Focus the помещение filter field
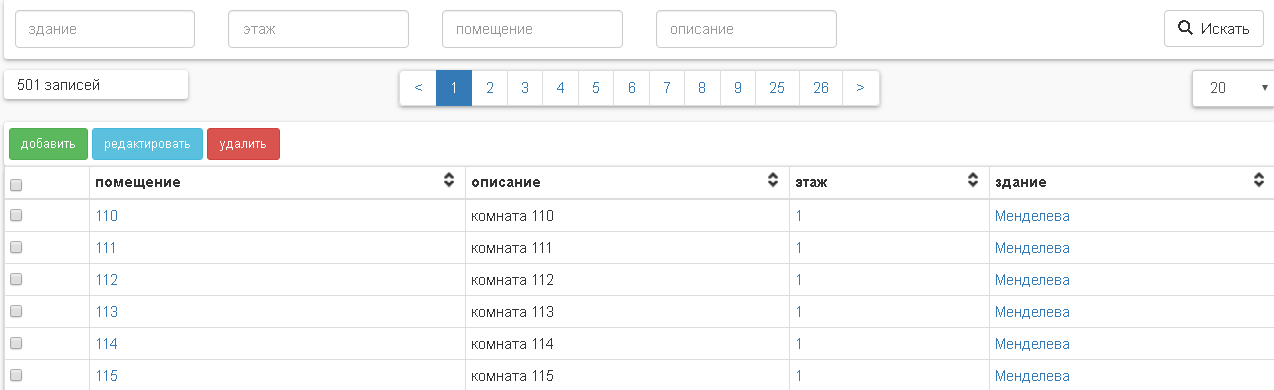1274x390 pixels. 532,29
